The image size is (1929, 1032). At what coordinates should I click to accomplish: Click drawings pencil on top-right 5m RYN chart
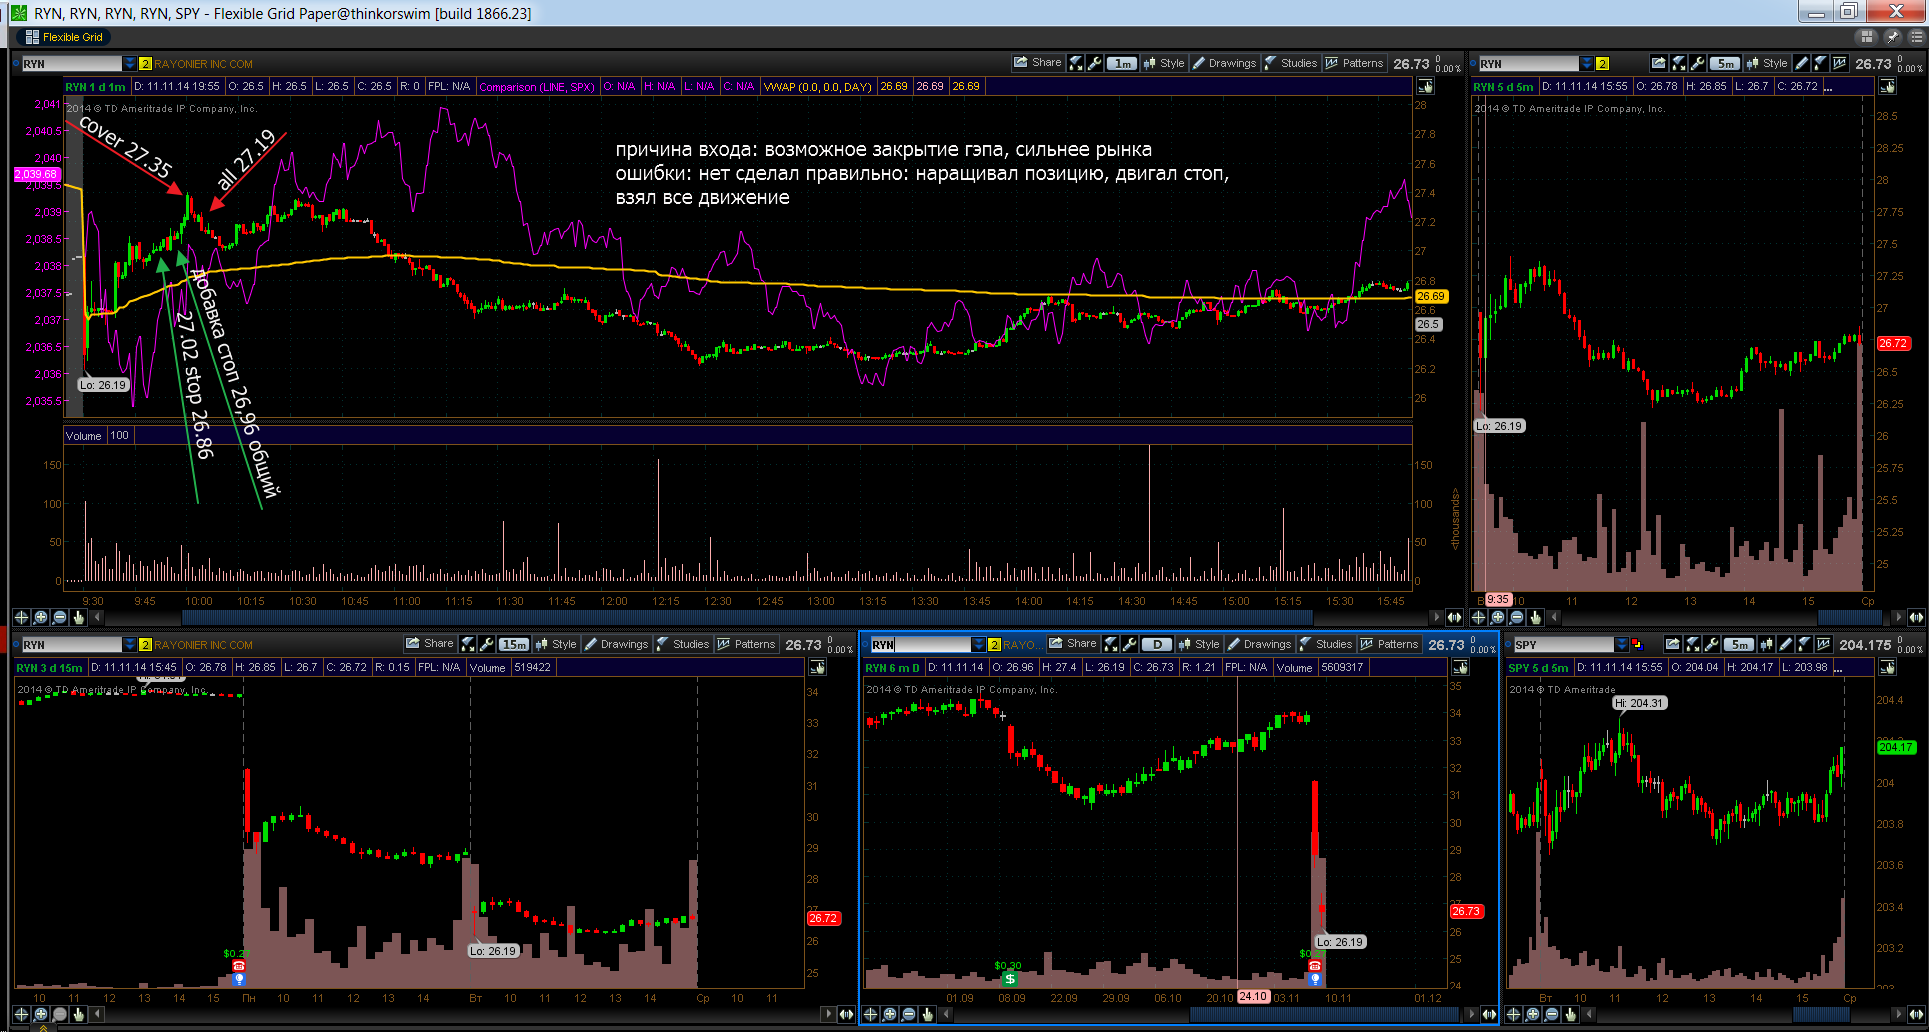(x=1801, y=63)
